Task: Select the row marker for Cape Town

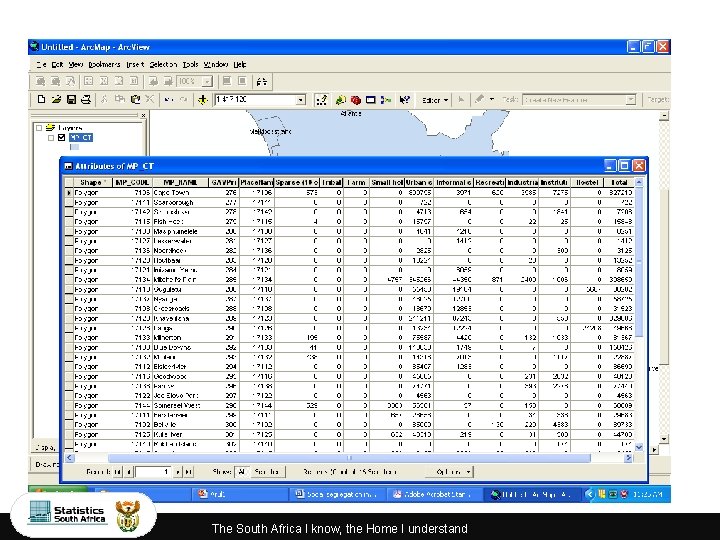Action: [x=69, y=193]
